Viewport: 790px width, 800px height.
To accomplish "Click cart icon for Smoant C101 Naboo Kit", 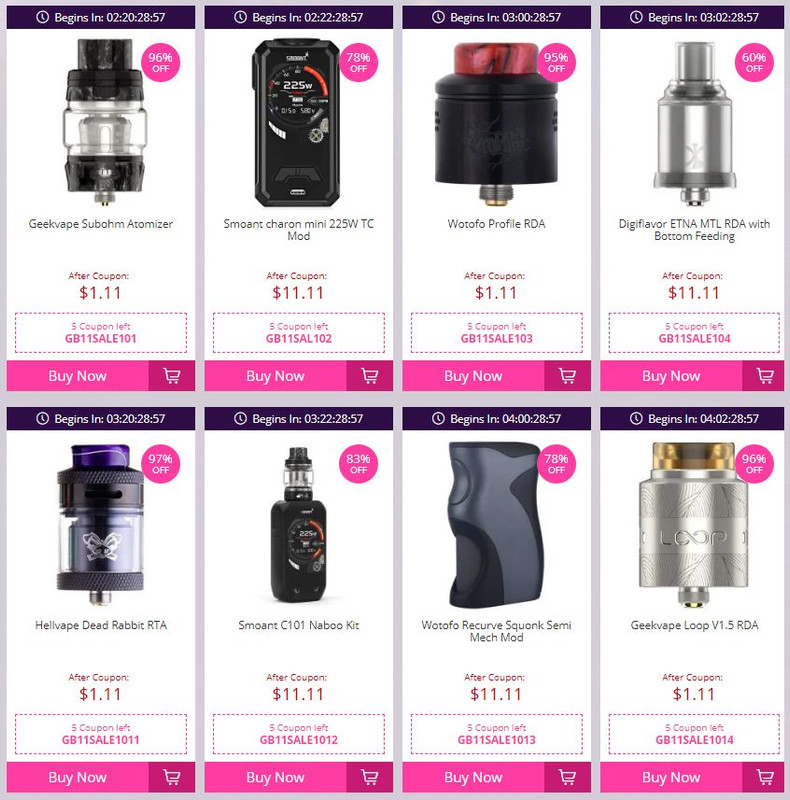I will coord(369,777).
